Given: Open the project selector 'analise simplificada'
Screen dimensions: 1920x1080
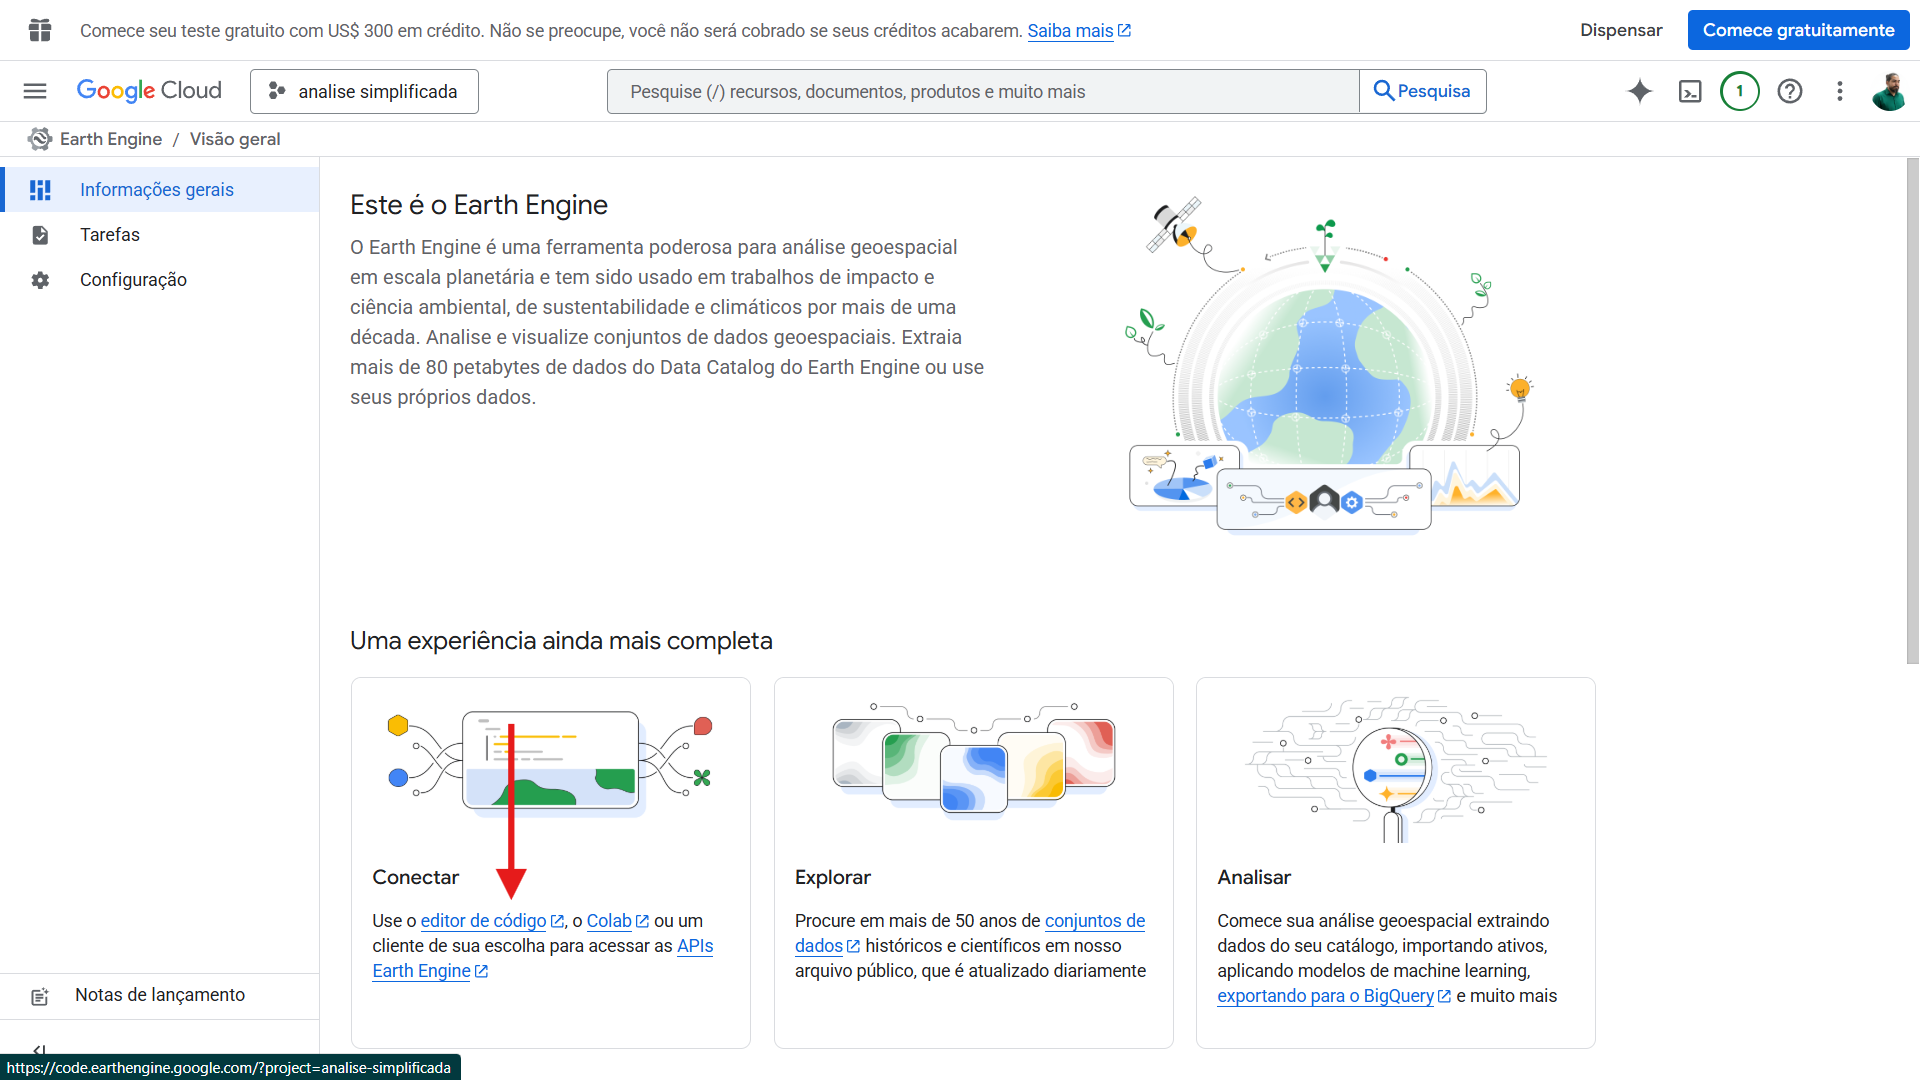Looking at the screenshot, I should pos(364,91).
